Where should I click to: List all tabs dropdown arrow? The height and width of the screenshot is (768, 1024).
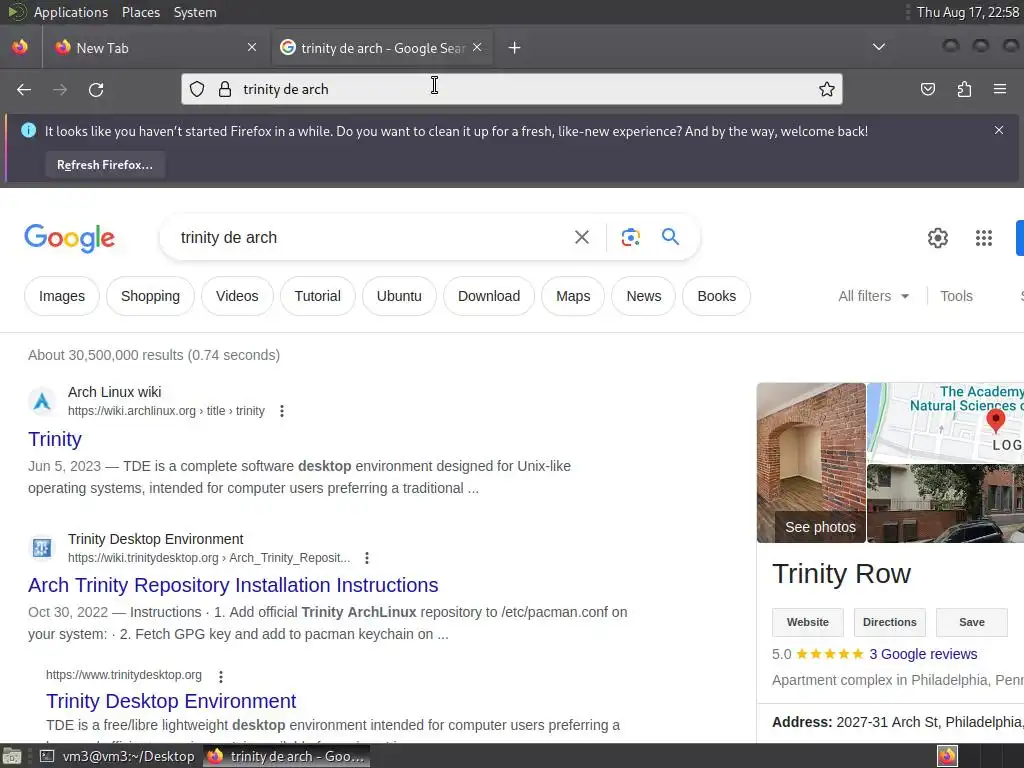tap(879, 47)
